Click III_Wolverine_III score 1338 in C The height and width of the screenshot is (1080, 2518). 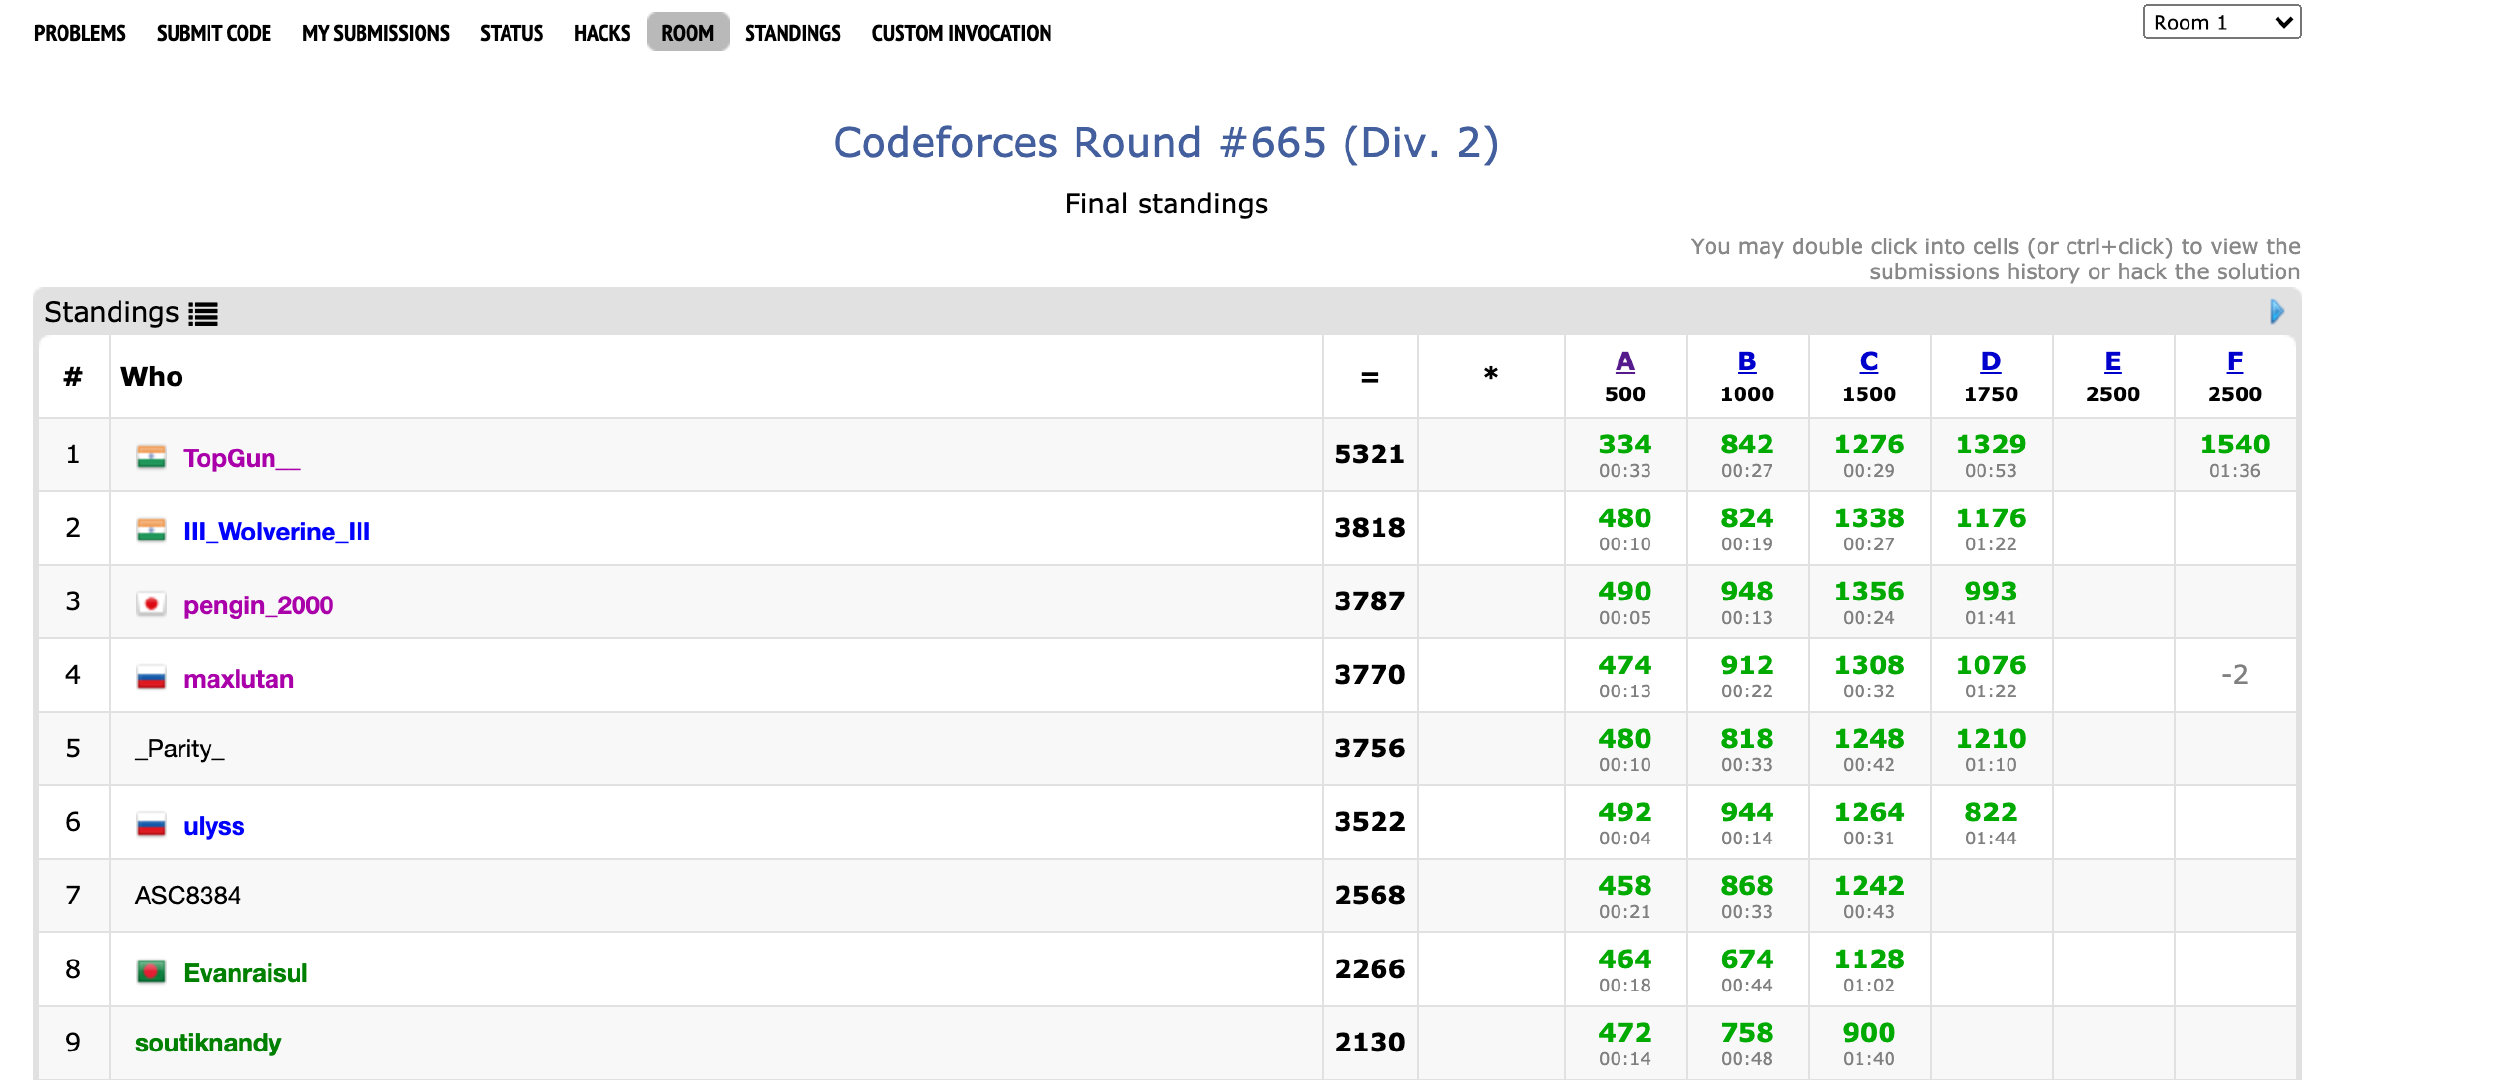[x=1869, y=518]
